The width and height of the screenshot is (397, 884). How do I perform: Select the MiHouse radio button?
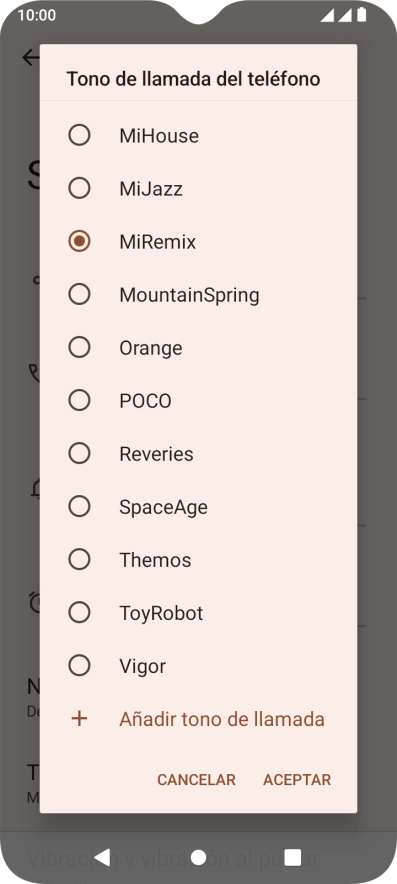click(x=79, y=135)
